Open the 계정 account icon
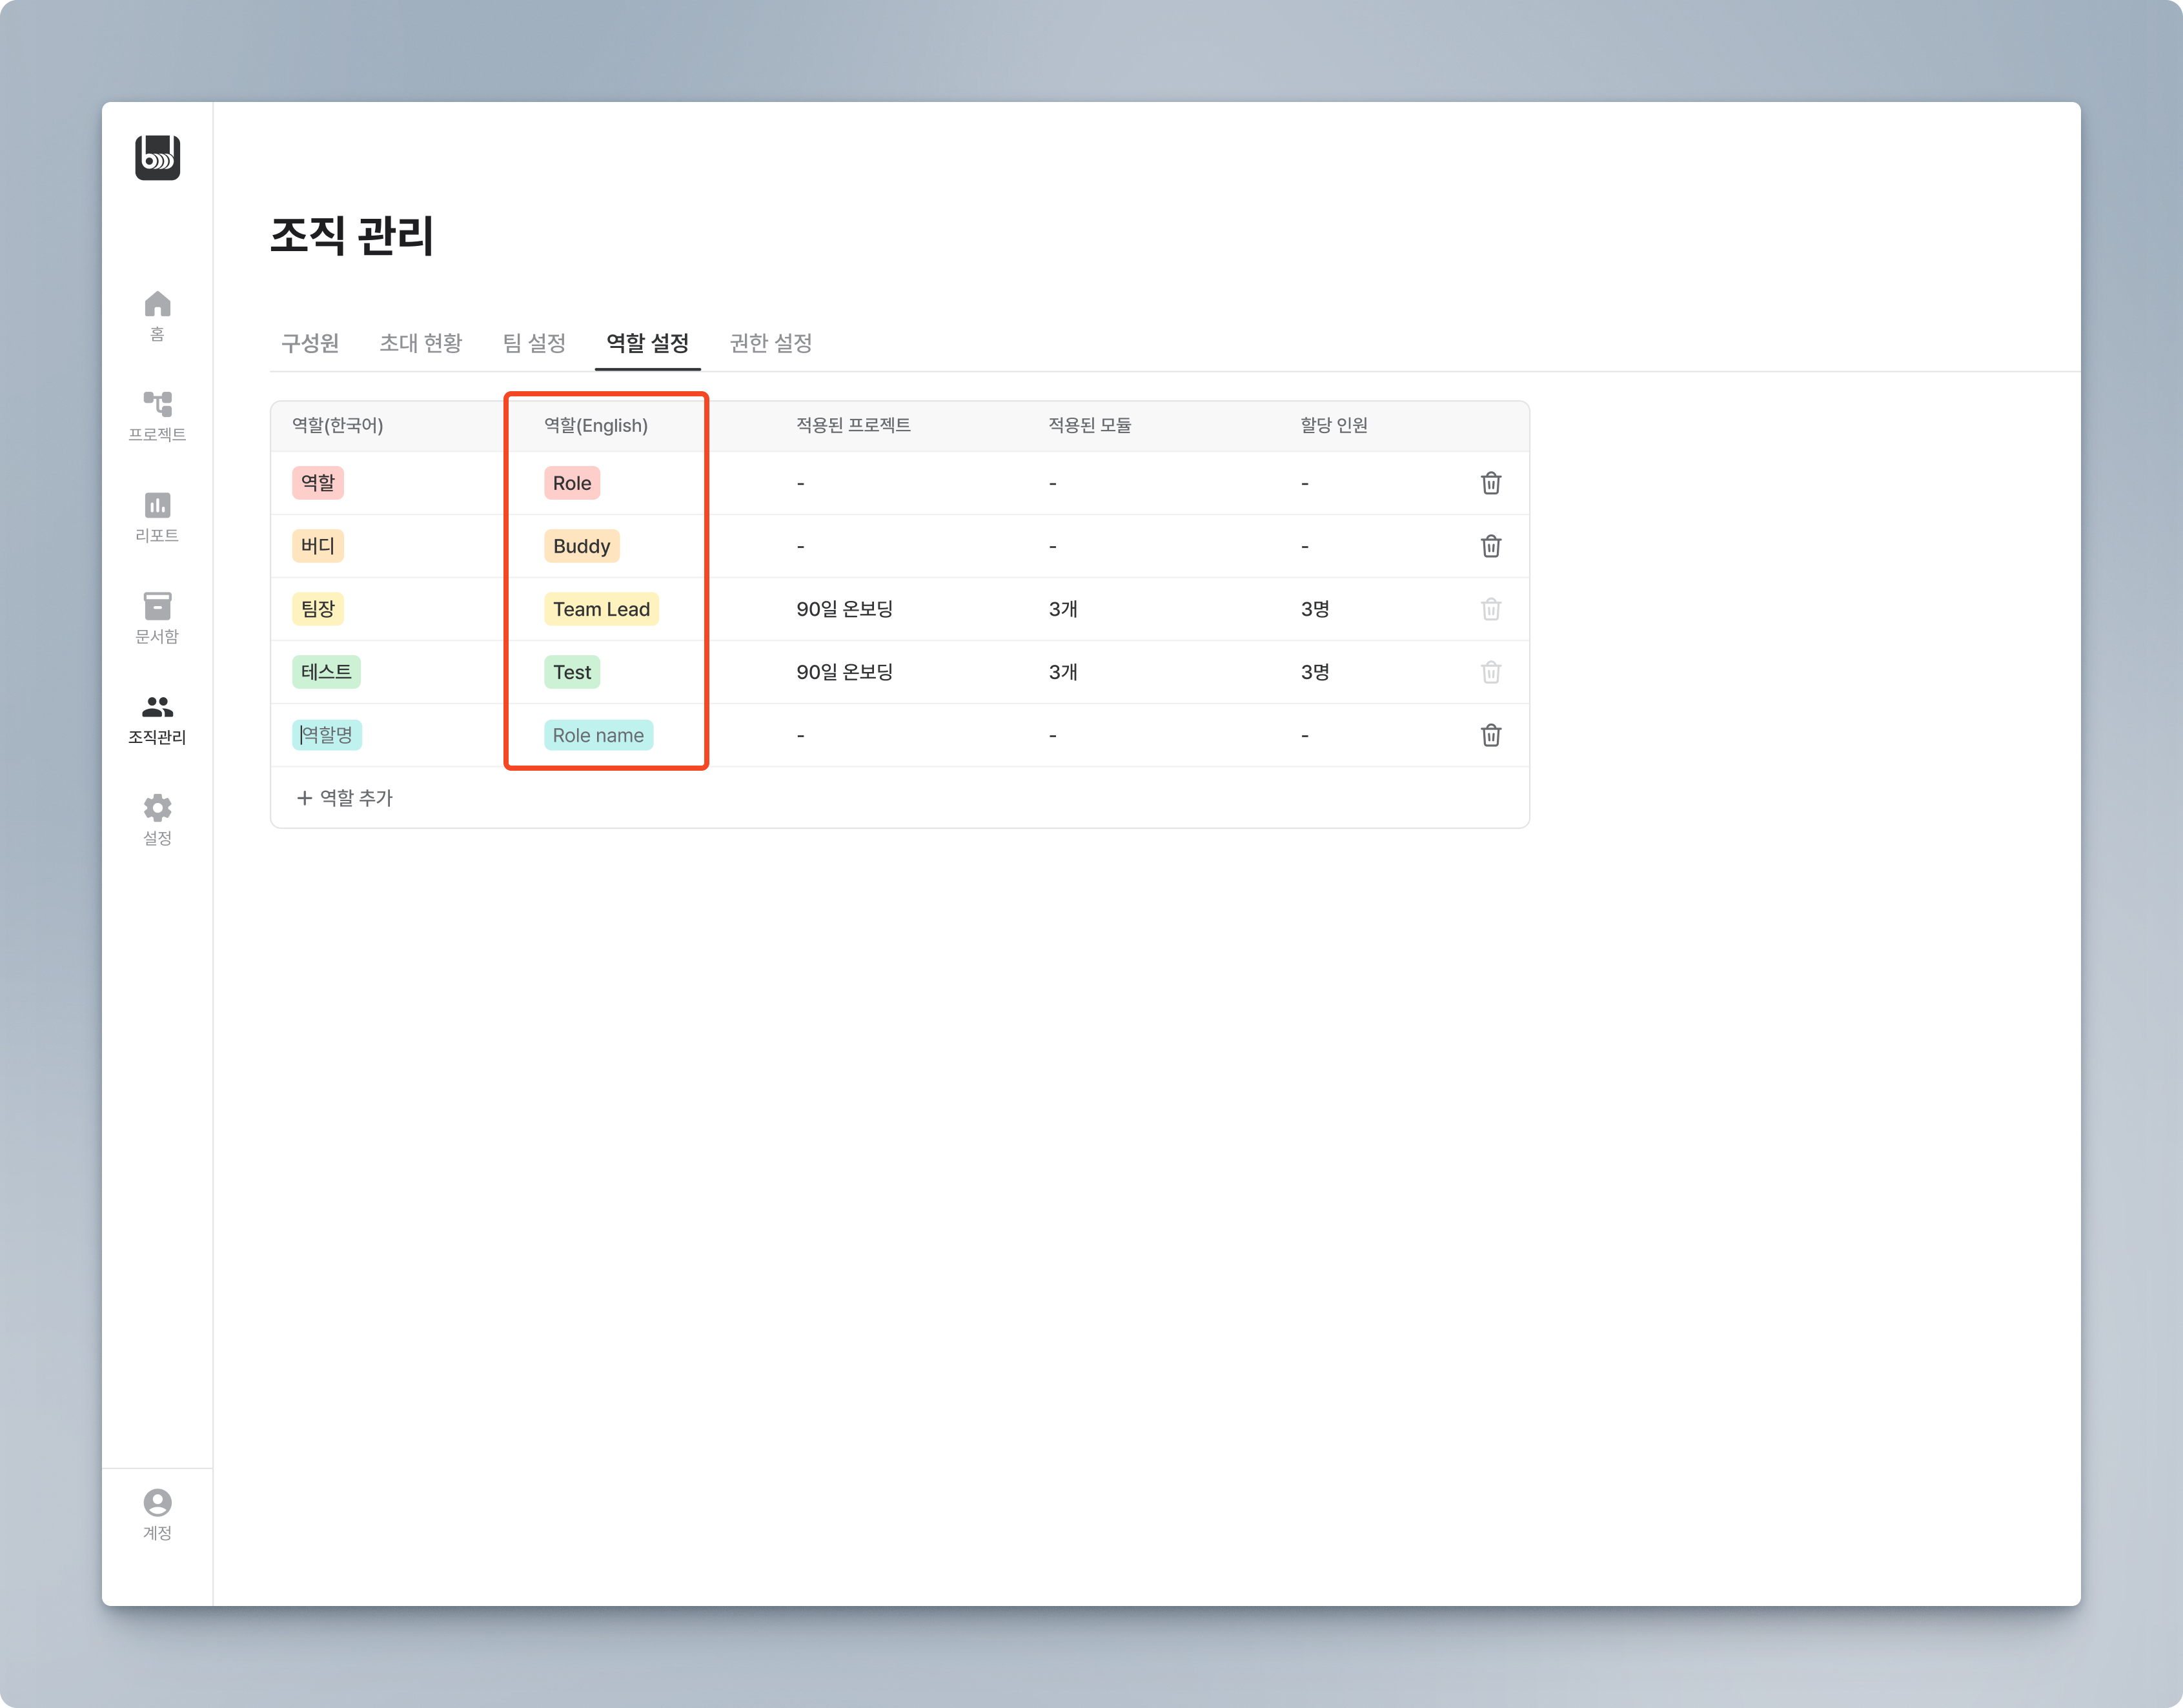2183x1708 pixels. pos(157,1514)
